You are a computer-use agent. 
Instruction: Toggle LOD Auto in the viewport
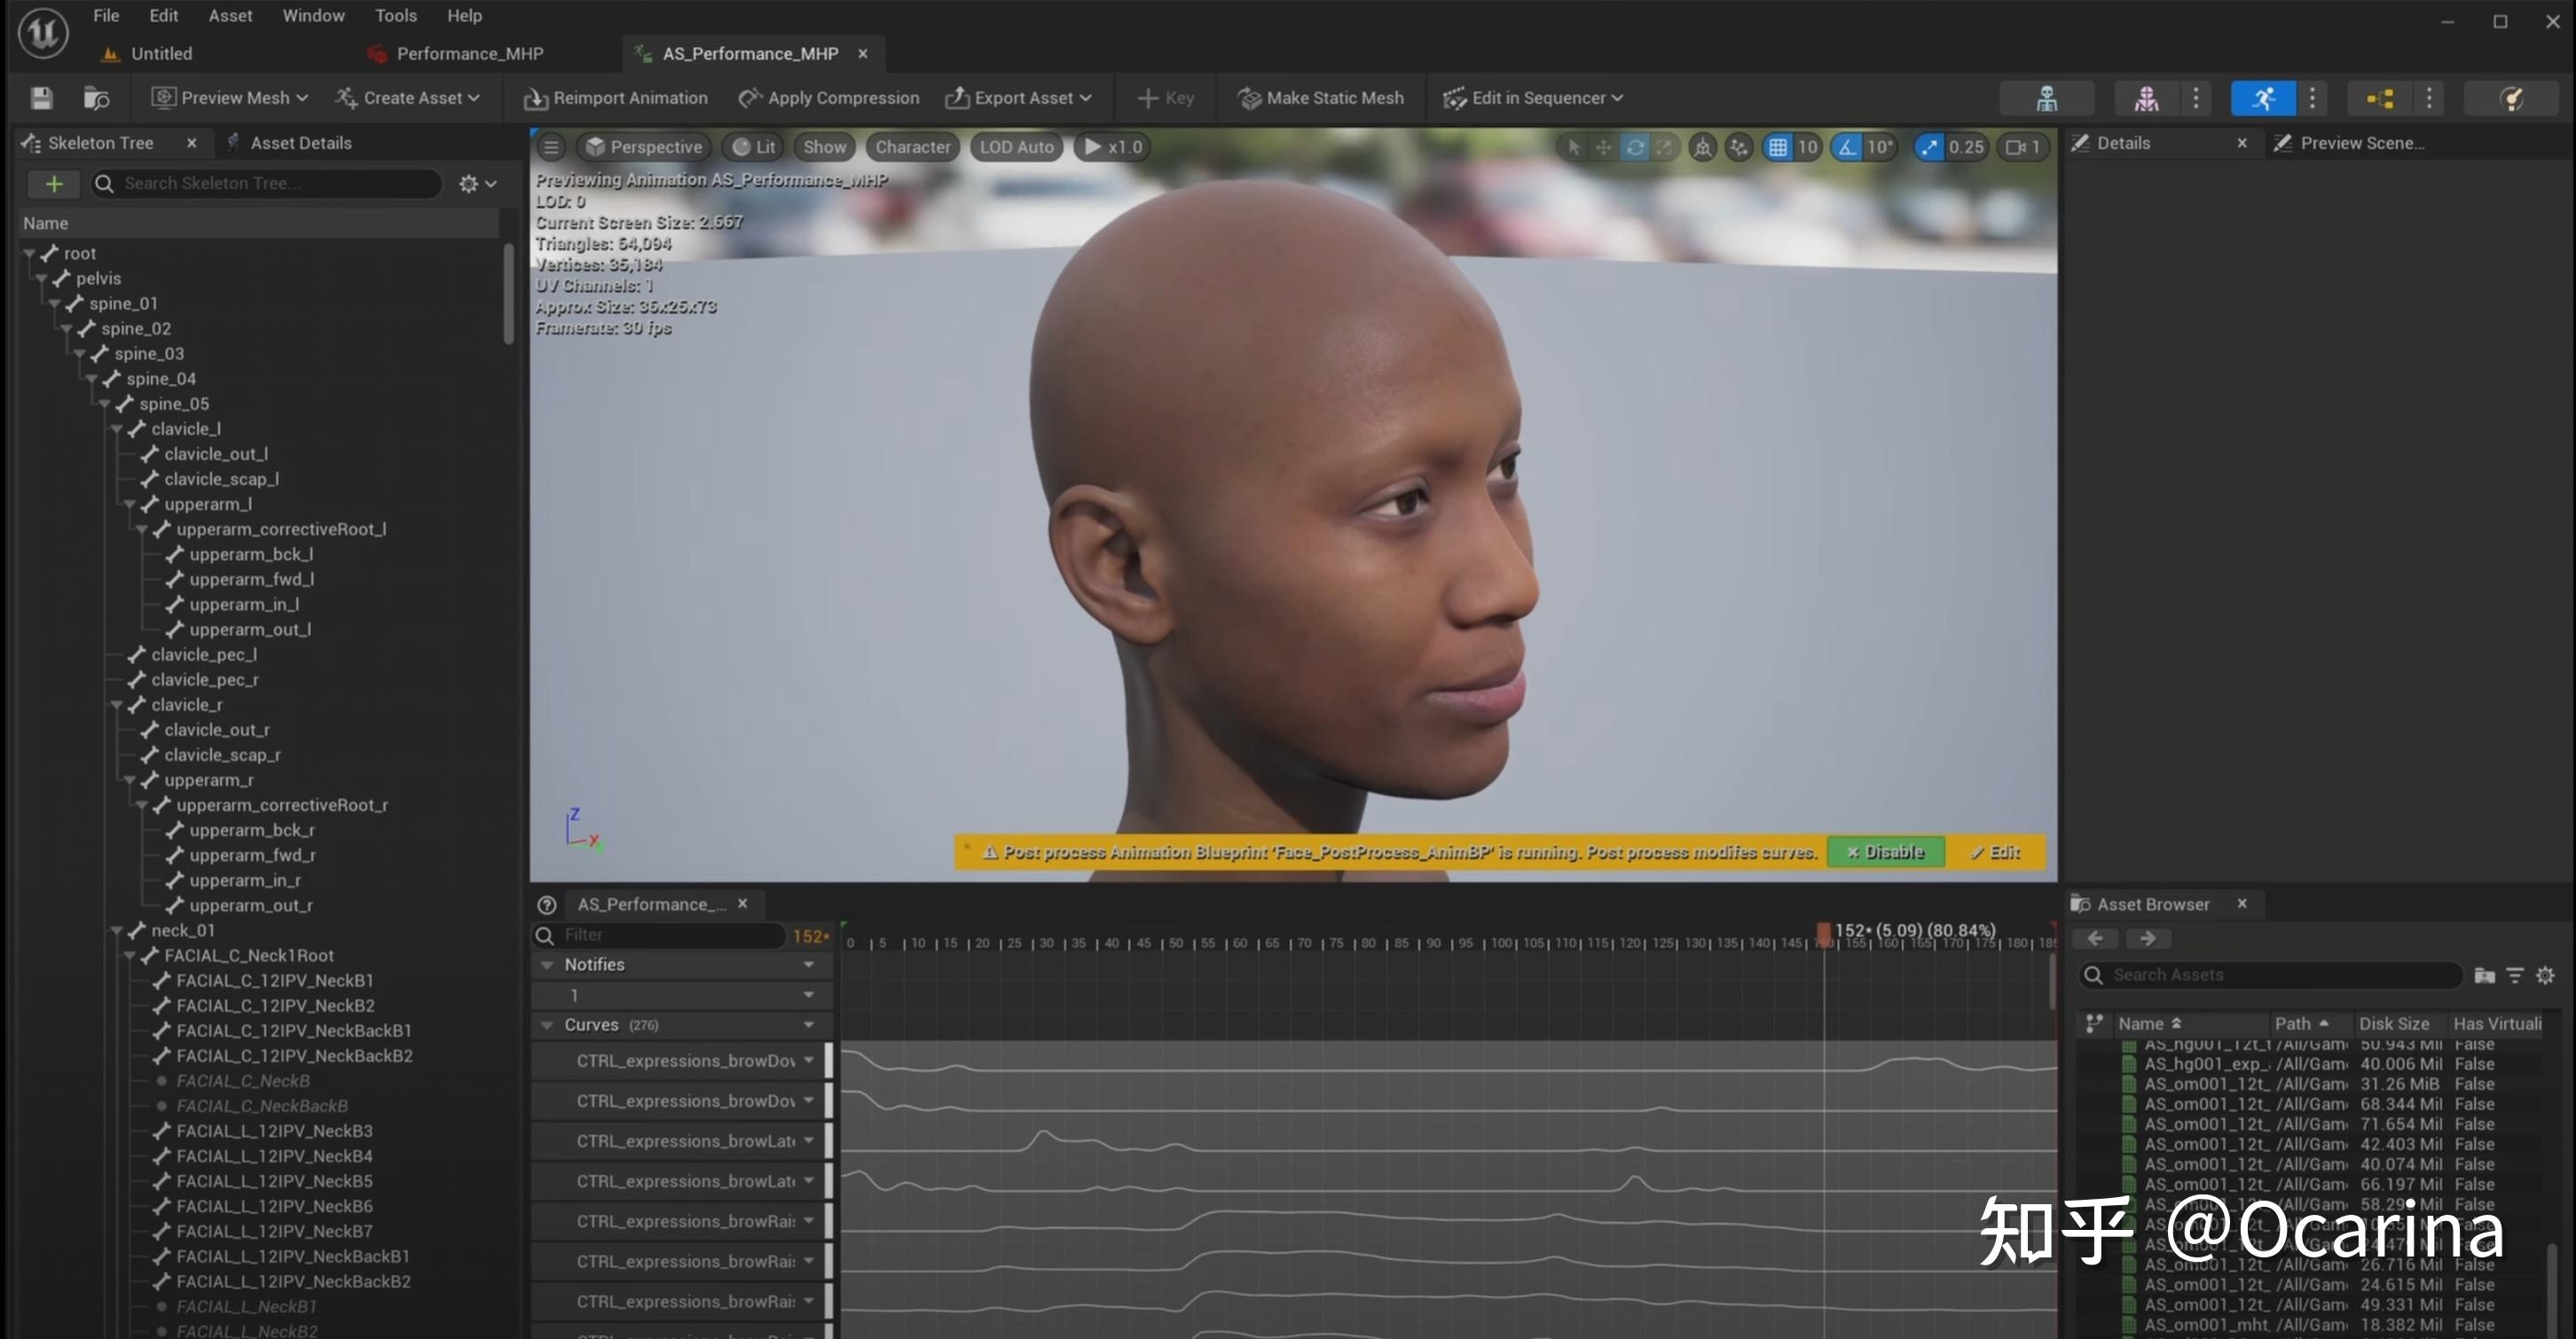point(1015,146)
